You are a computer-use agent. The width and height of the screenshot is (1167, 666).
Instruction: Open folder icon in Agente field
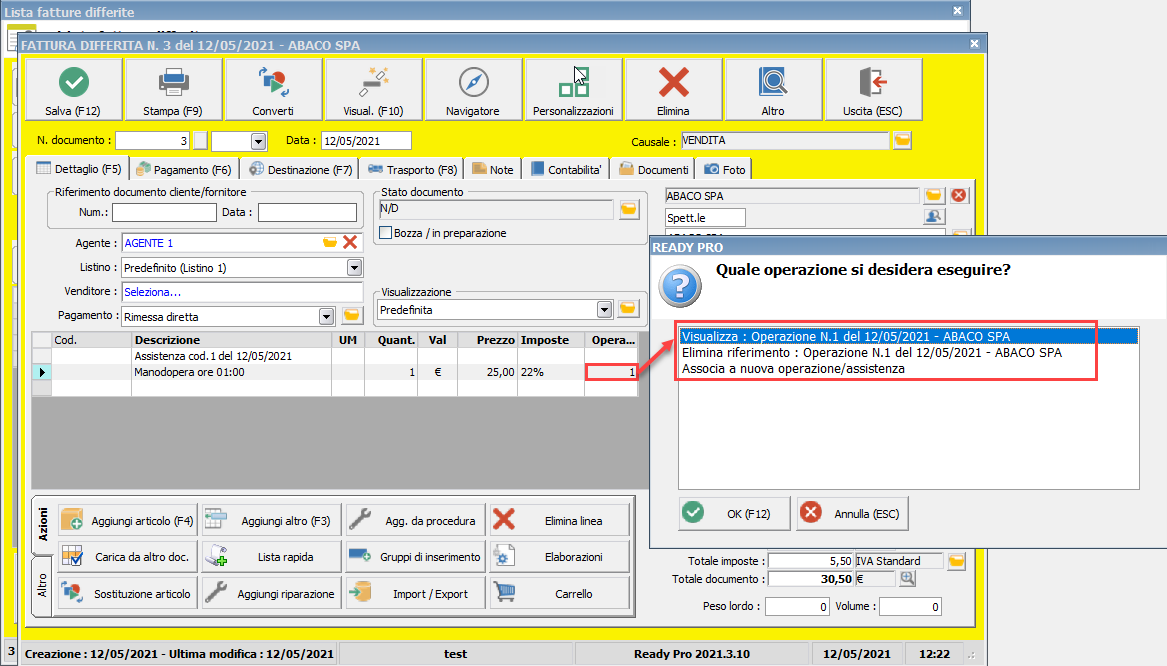[x=330, y=243]
